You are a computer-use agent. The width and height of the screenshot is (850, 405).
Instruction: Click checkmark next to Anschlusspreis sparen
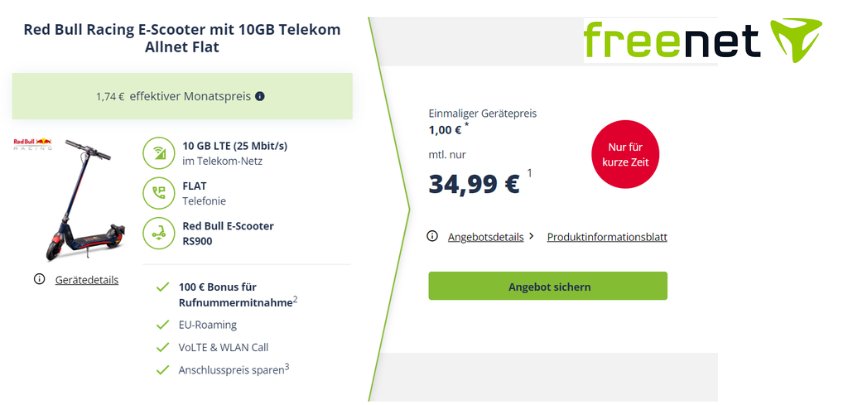tap(162, 370)
